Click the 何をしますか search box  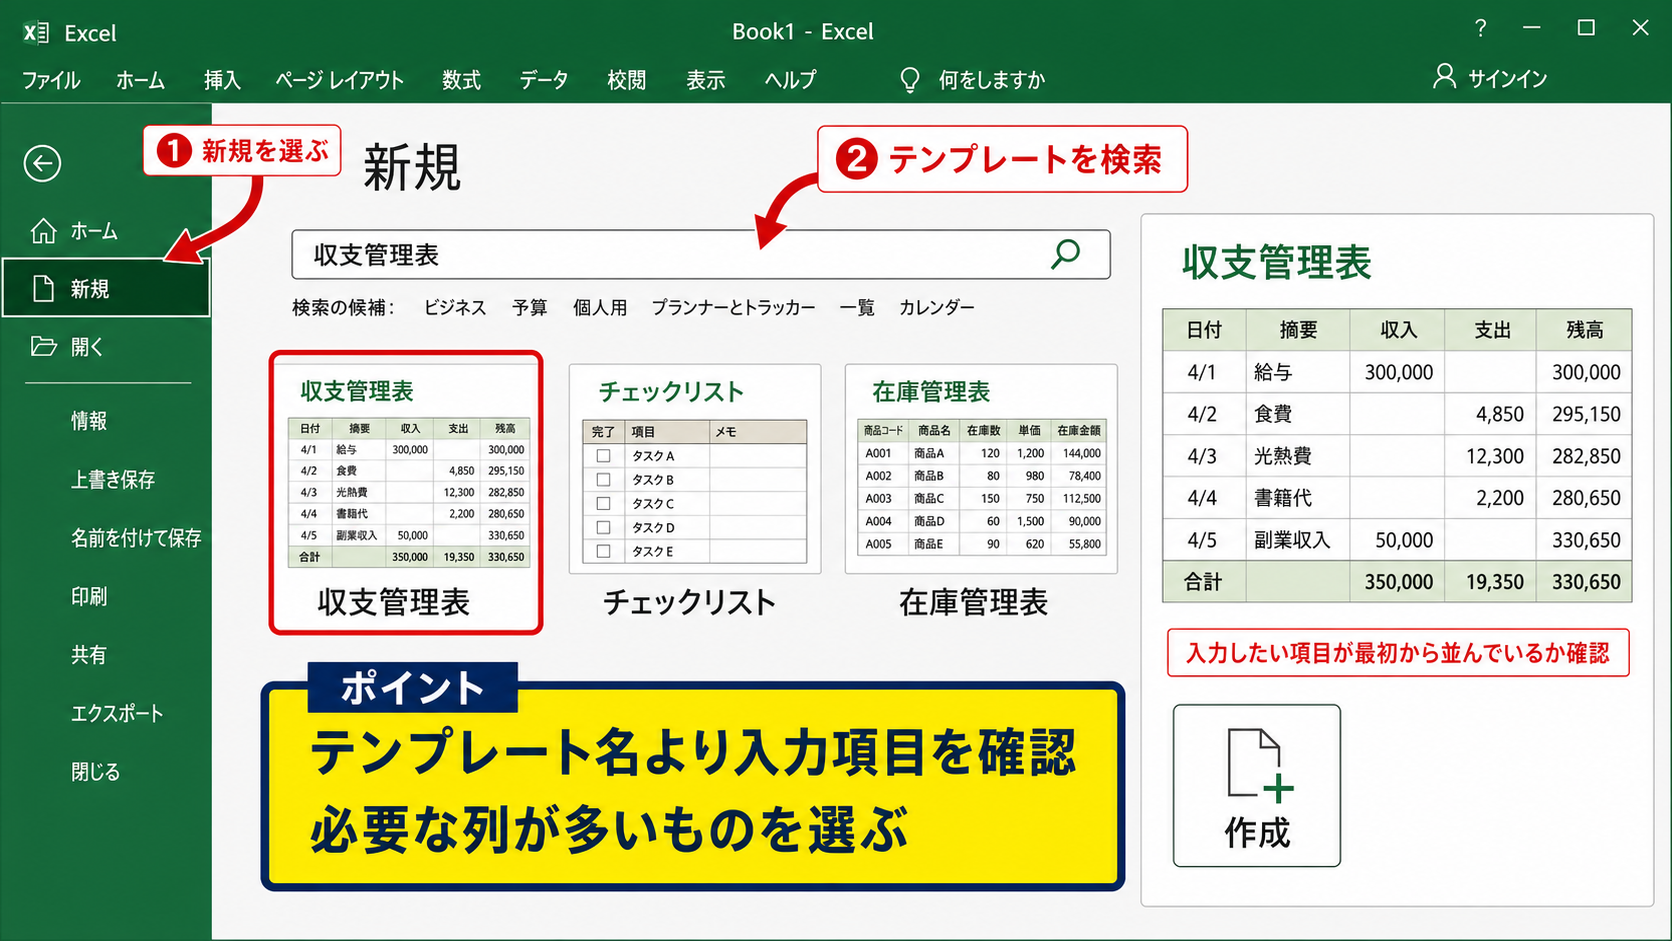(991, 80)
